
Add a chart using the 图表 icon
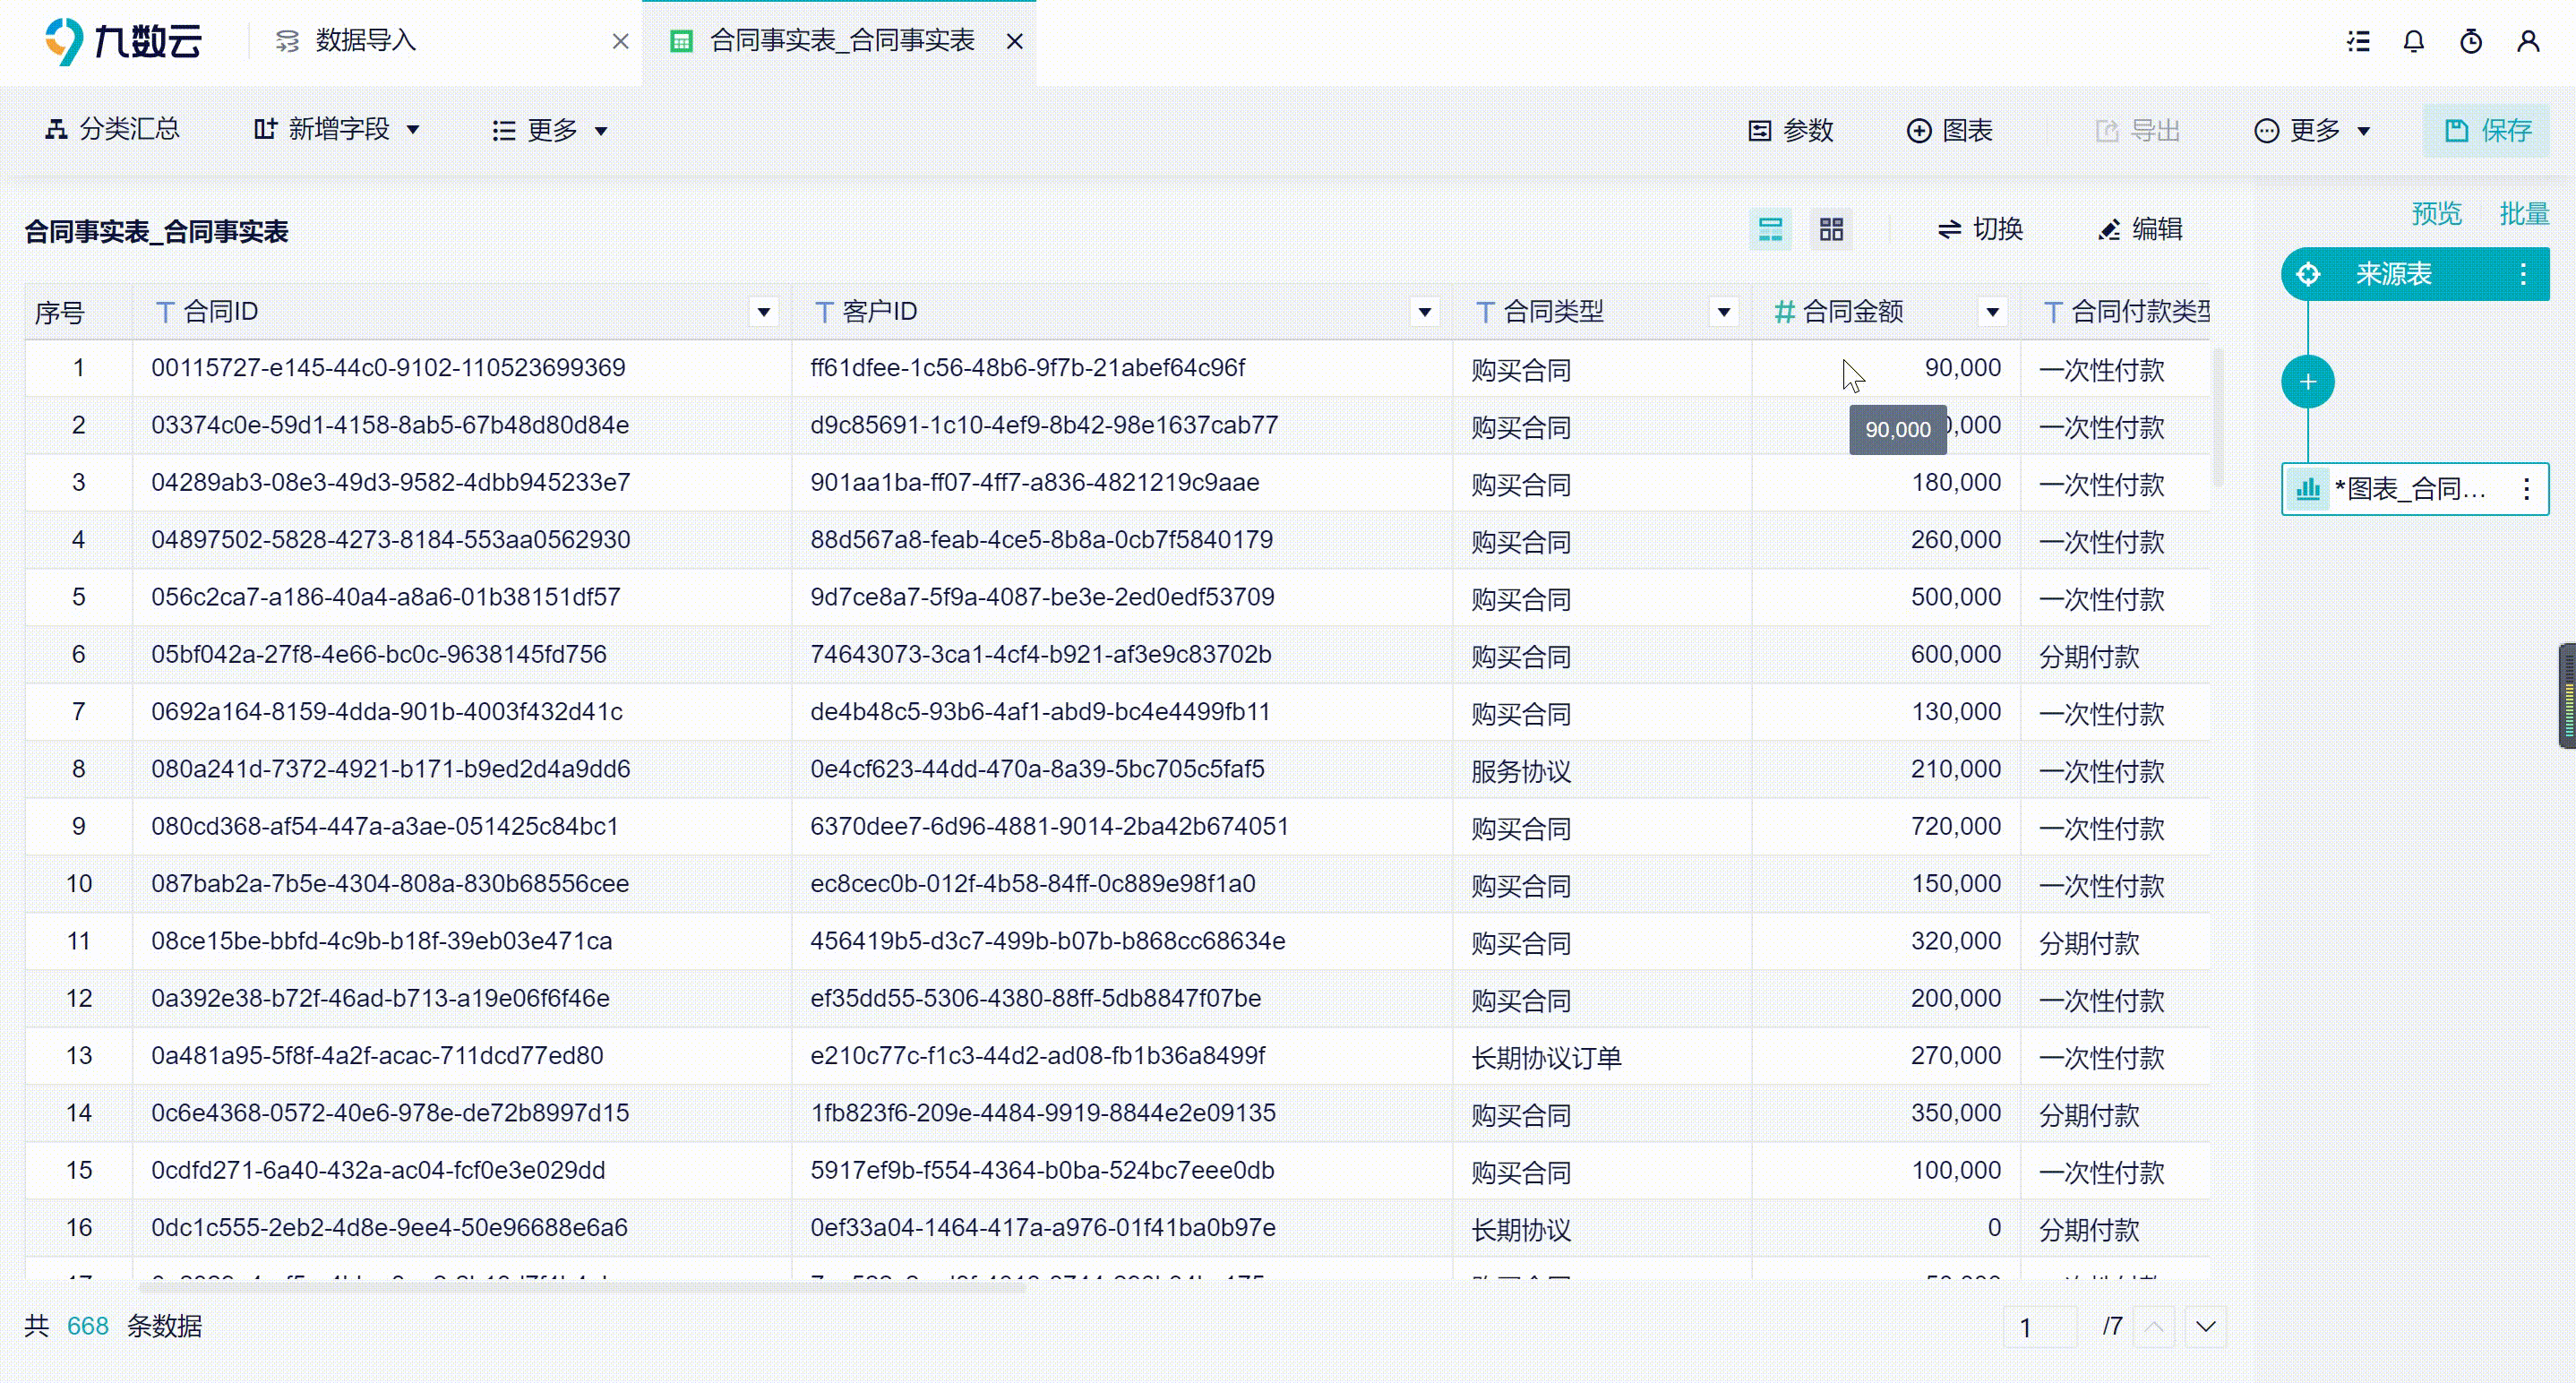pos(1949,130)
